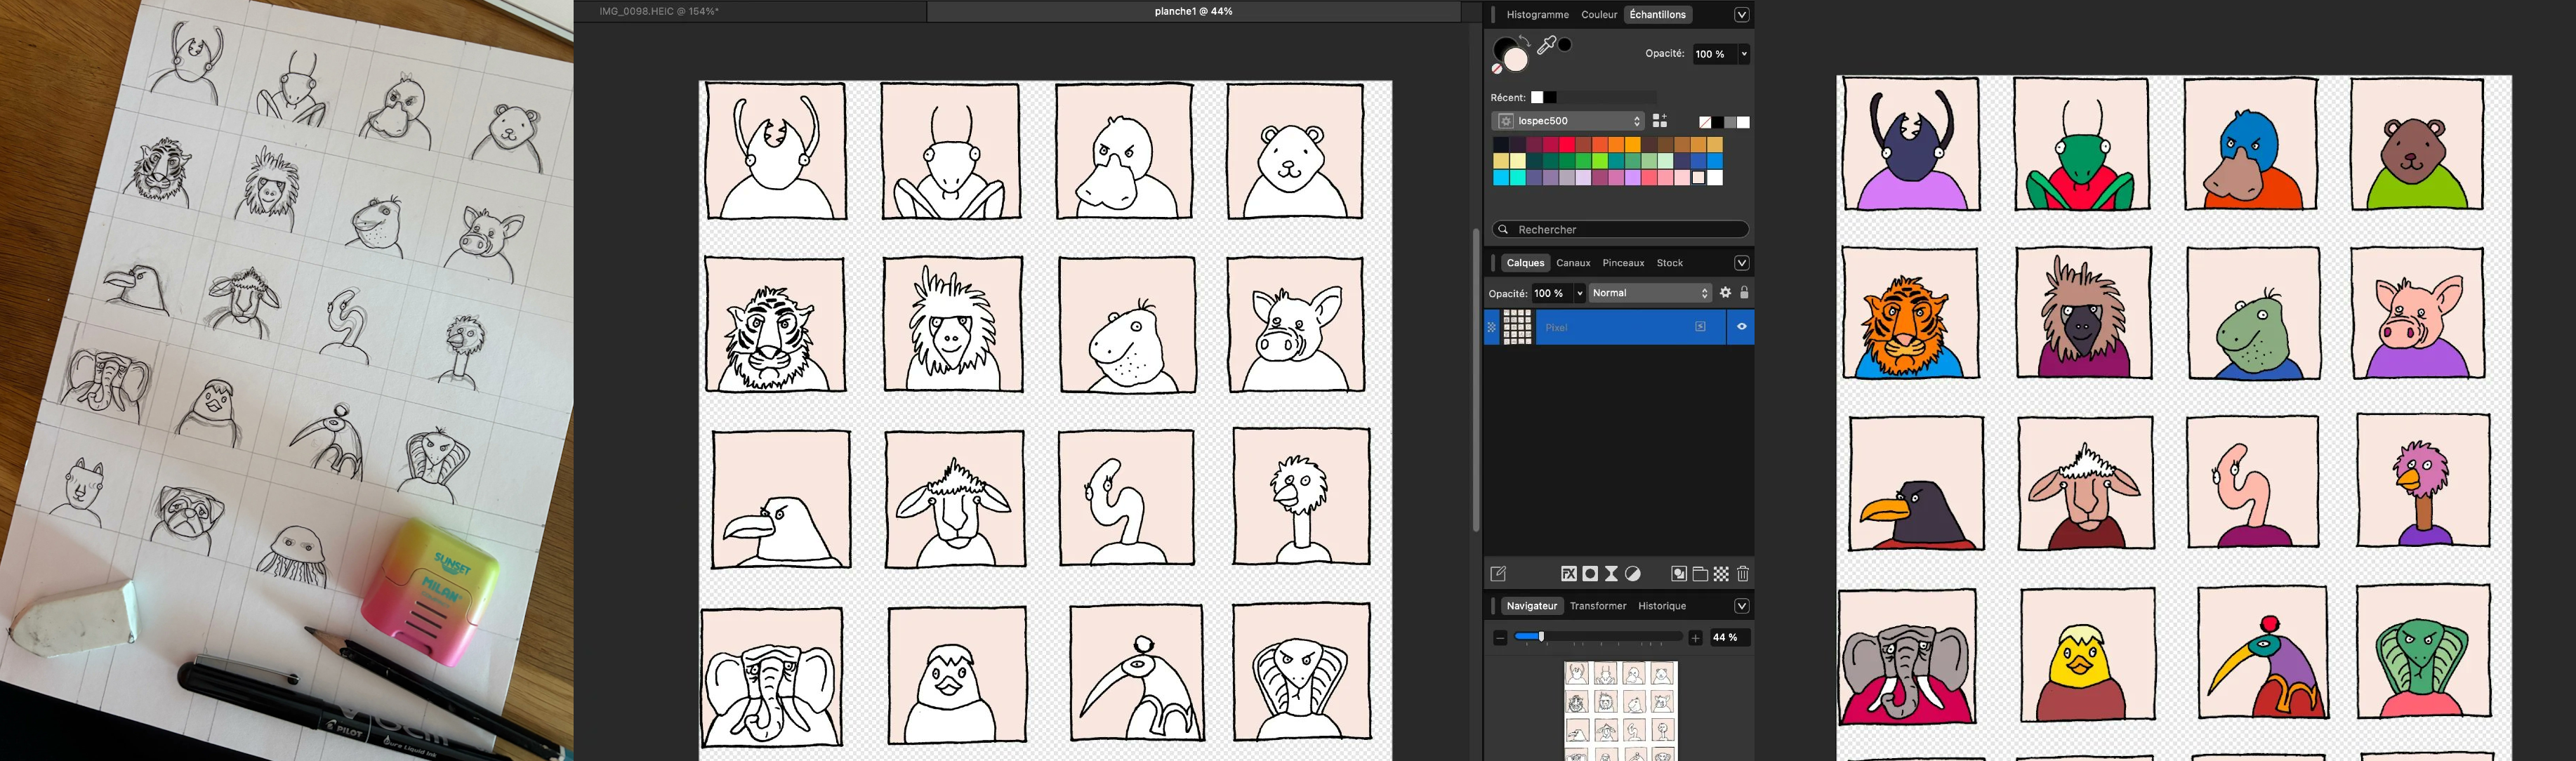This screenshot has height=761, width=2576.
Task: Delete the layer with trash icon
Action: pyautogui.click(x=1743, y=574)
